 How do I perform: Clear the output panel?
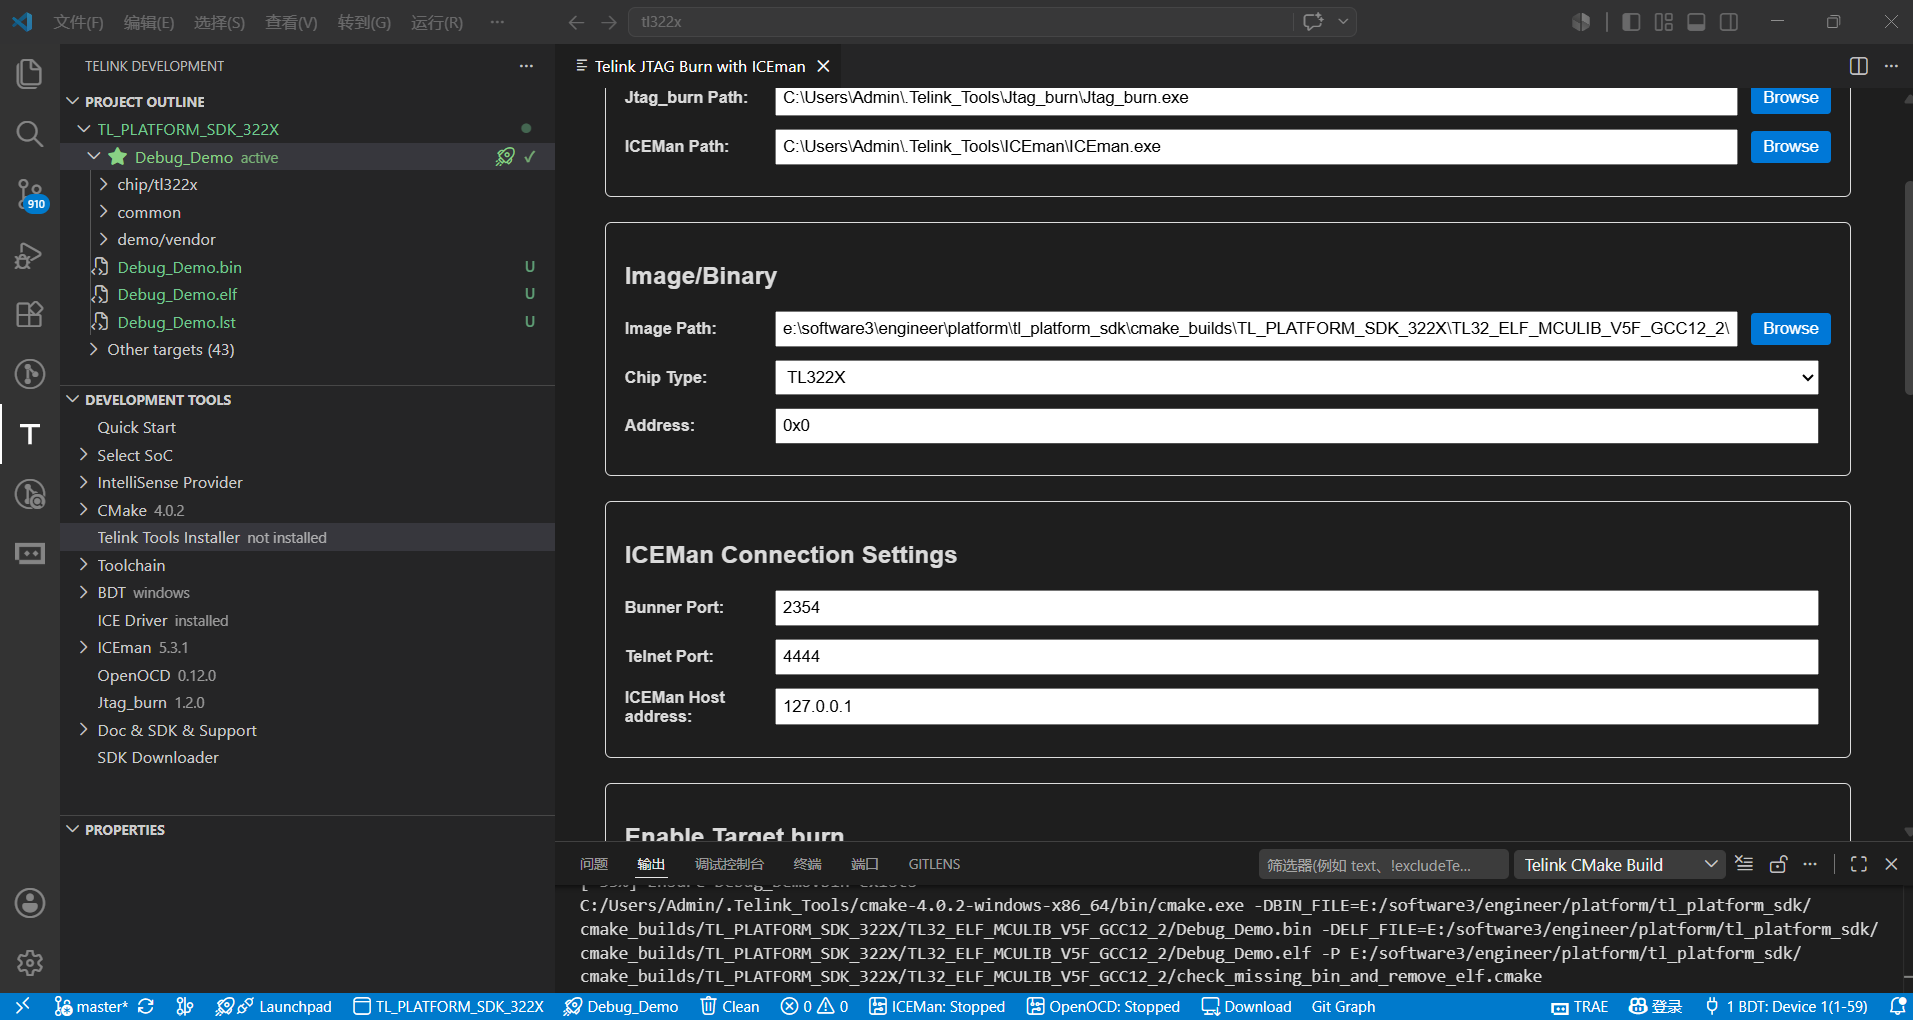click(1744, 864)
